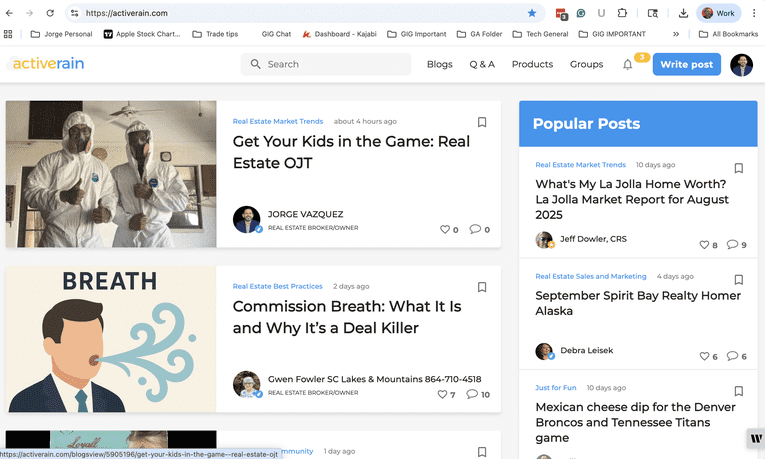Screen dimensions: 765x459
Task: Bookmark this page with the star icon
Action: click(x=532, y=13)
